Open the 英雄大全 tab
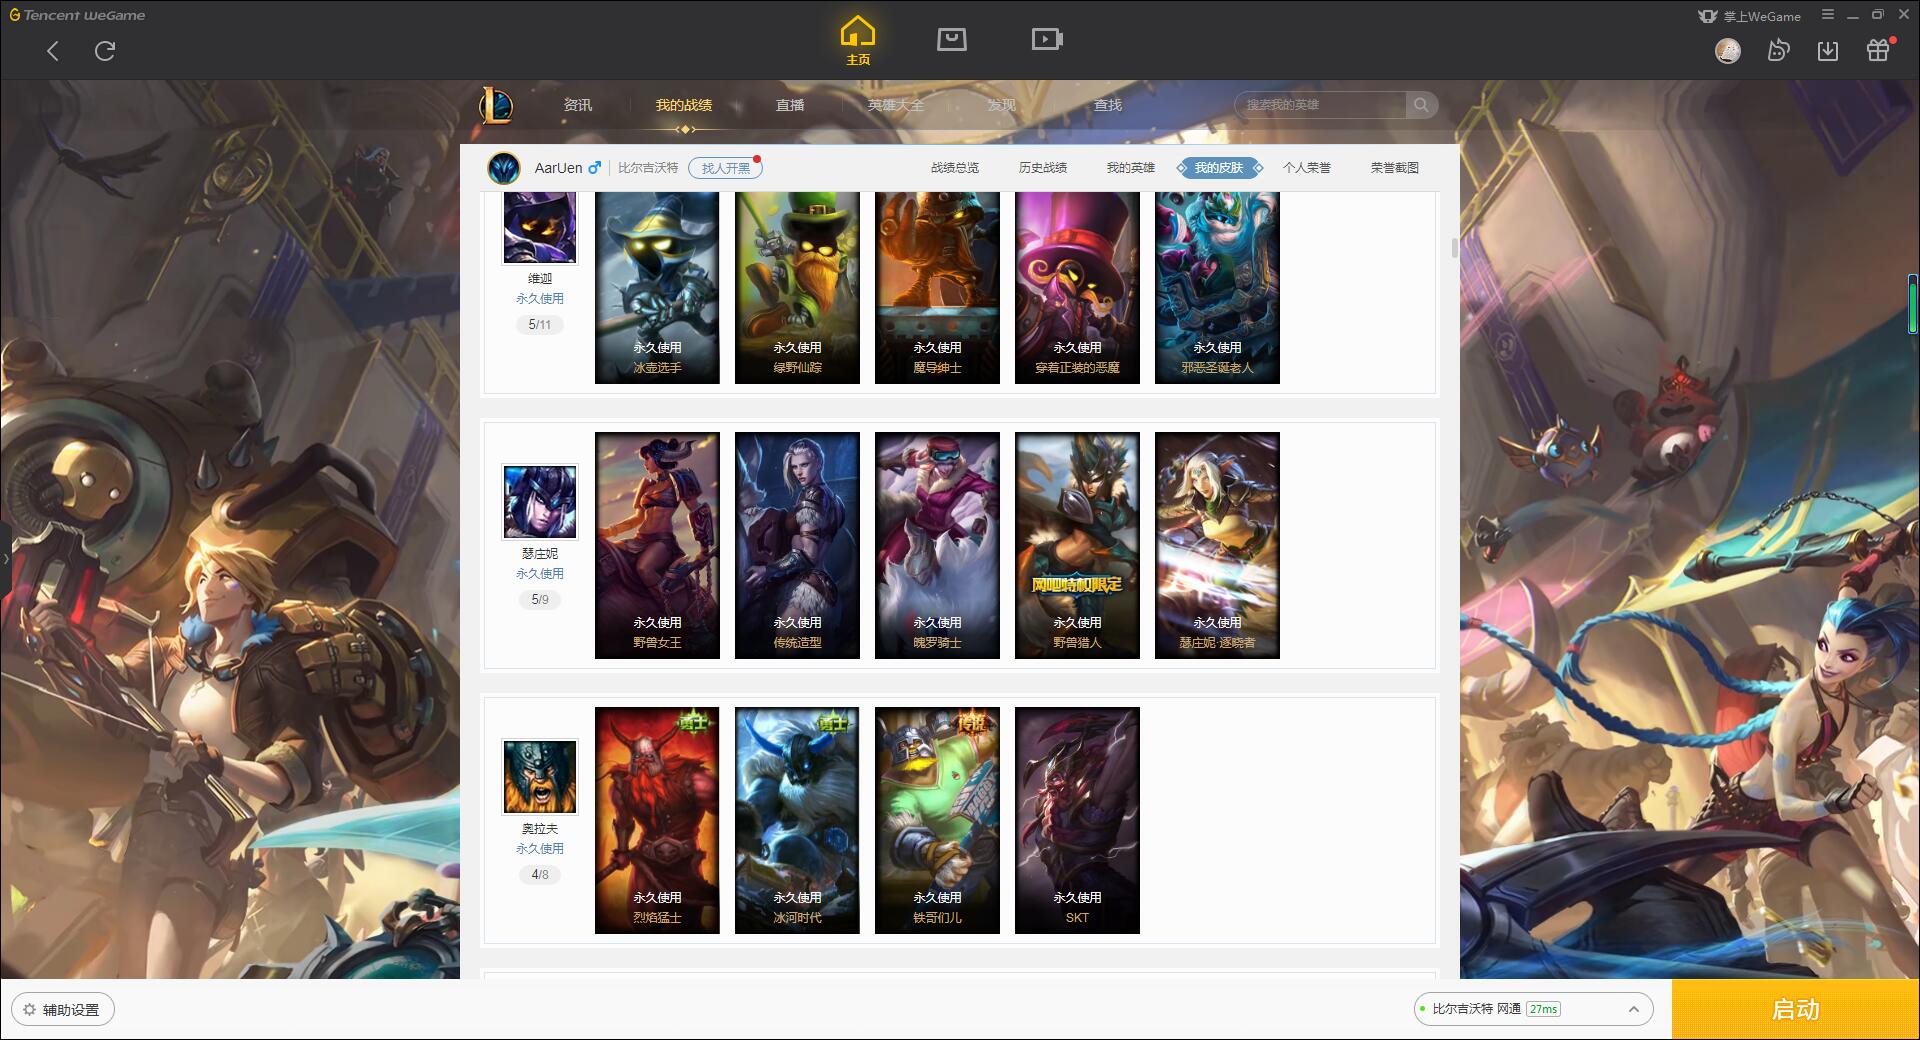Image resolution: width=1920 pixels, height=1040 pixels. point(896,105)
